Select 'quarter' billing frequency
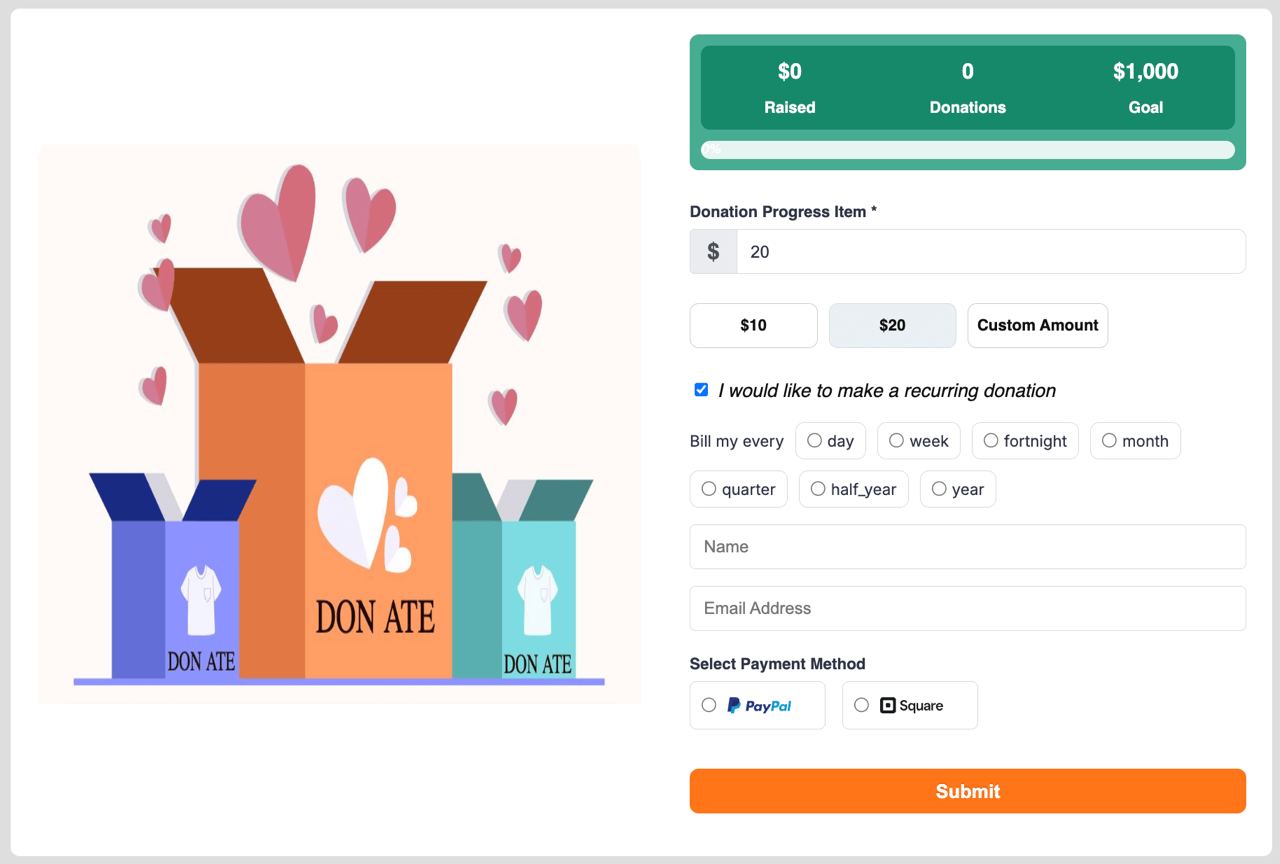The width and height of the screenshot is (1280, 864). point(708,488)
